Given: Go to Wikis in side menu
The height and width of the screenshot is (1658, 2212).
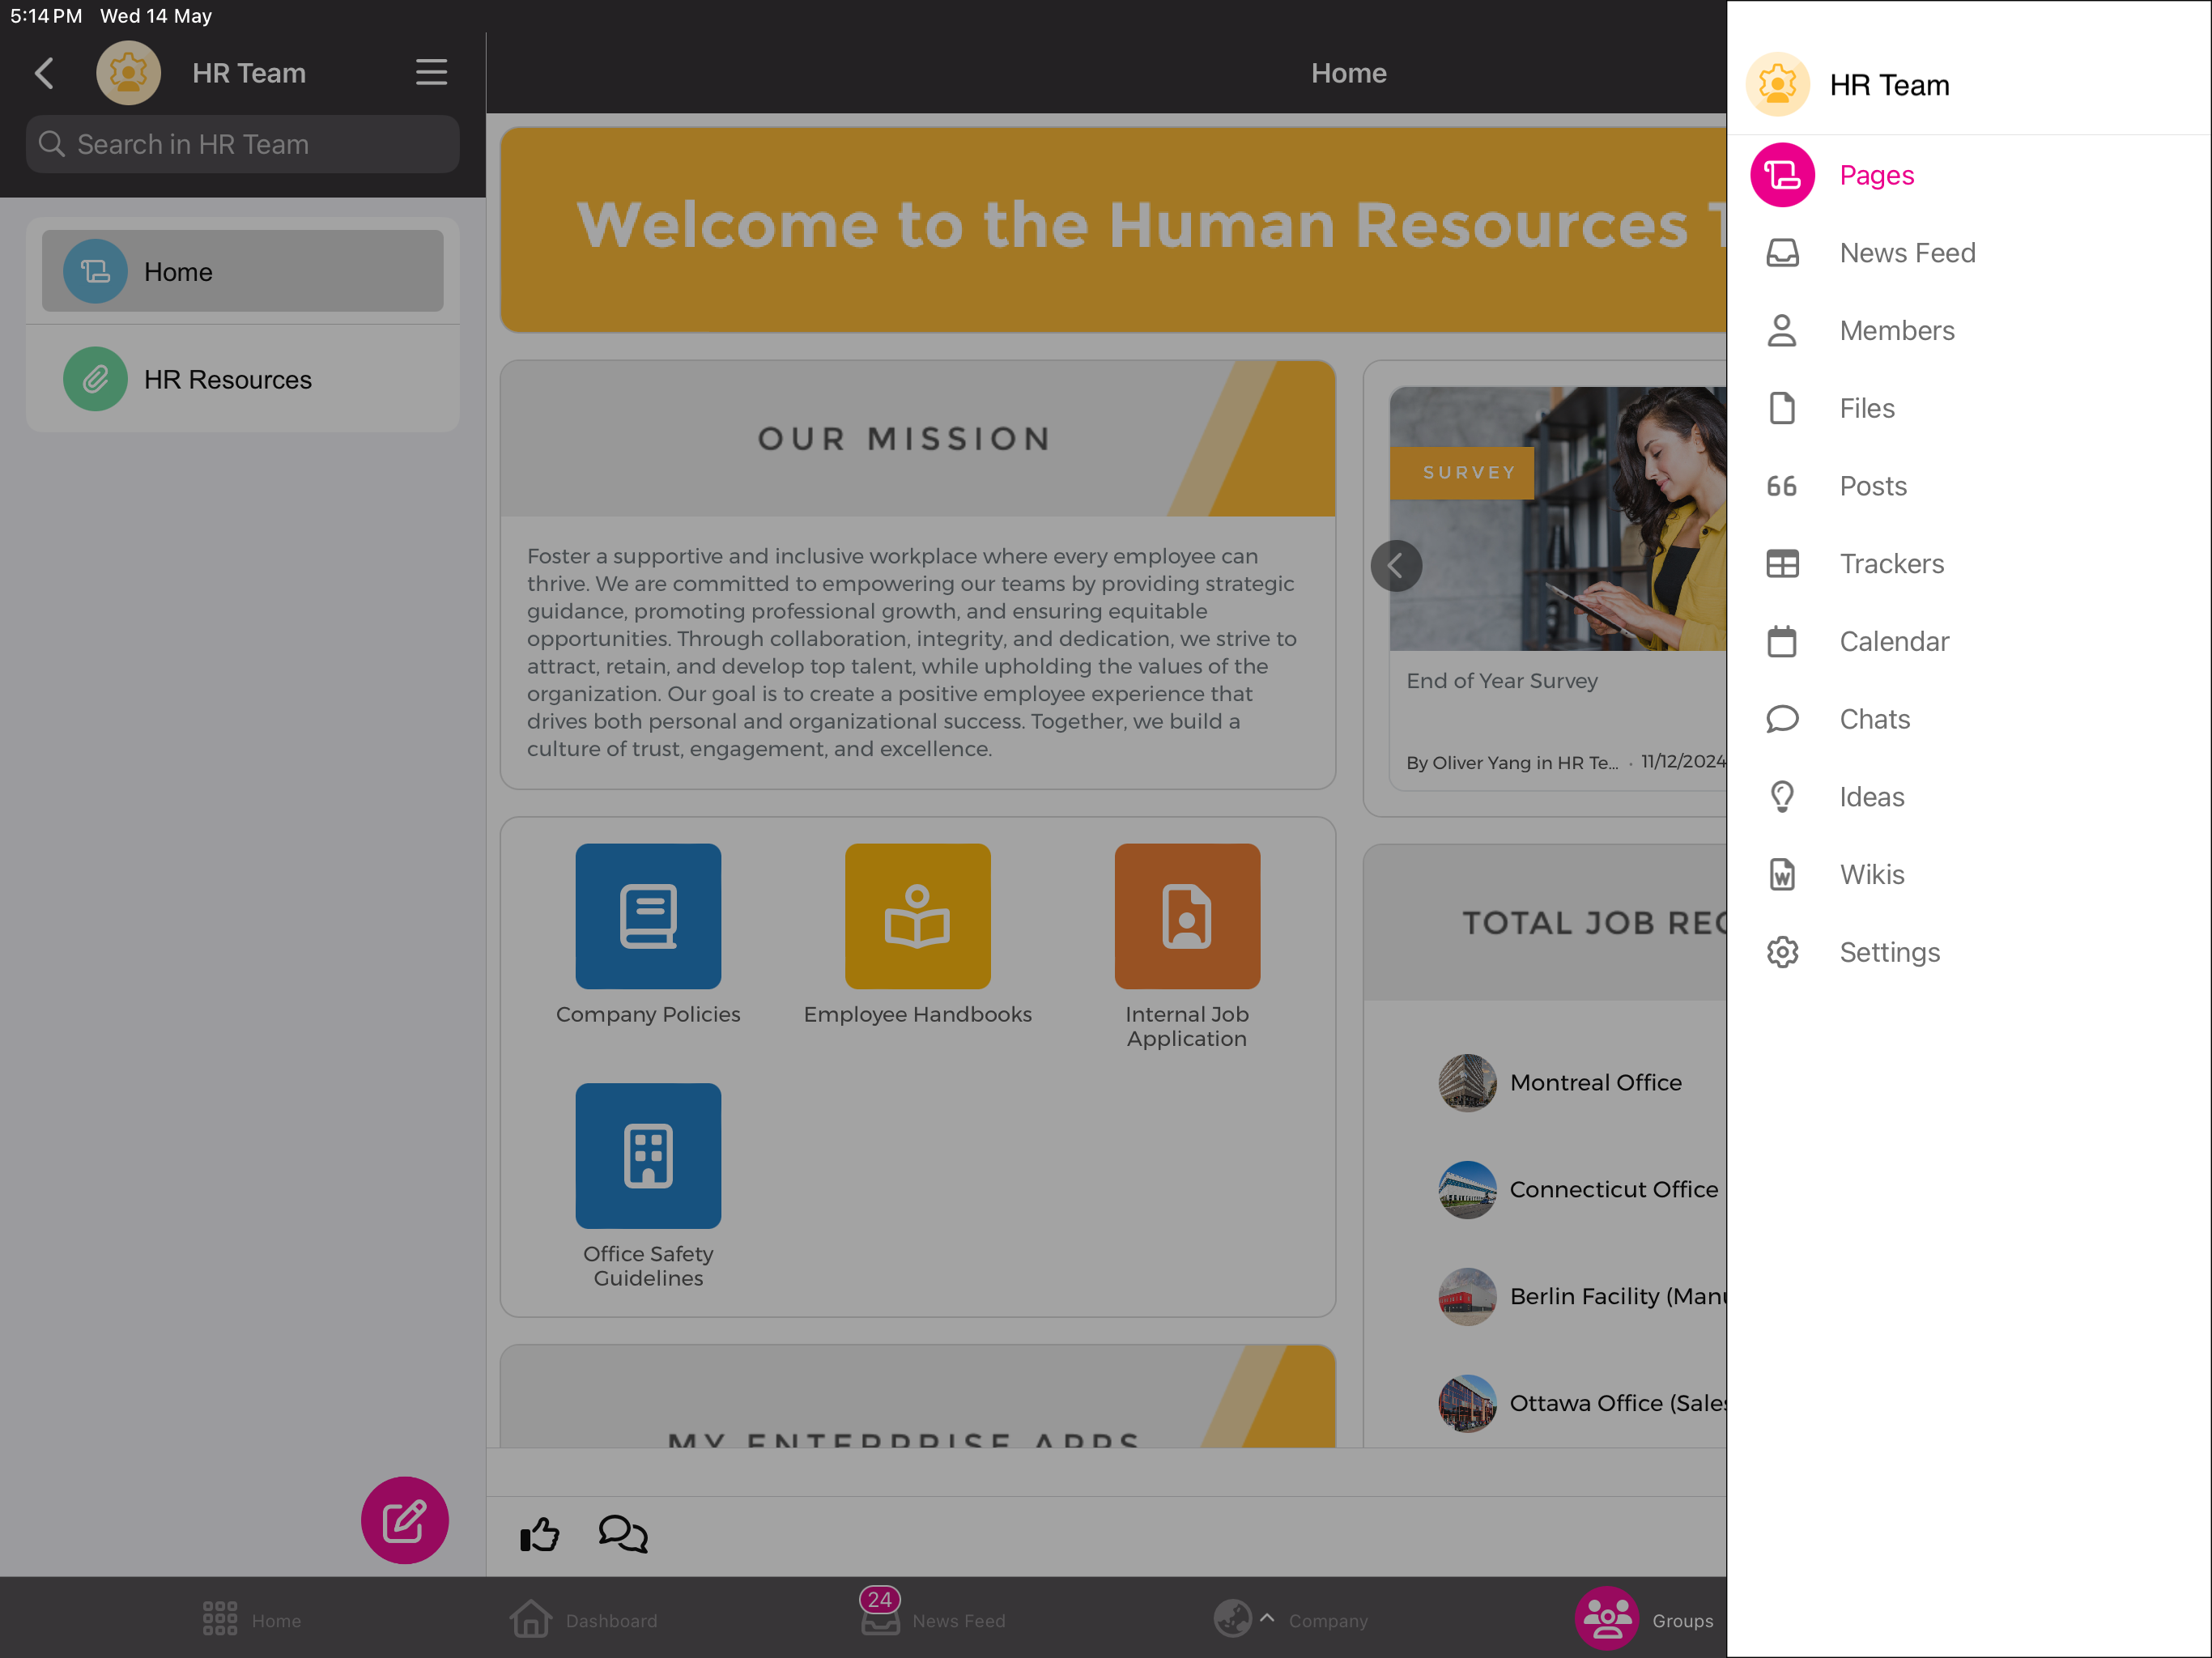Looking at the screenshot, I should (x=1871, y=875).
